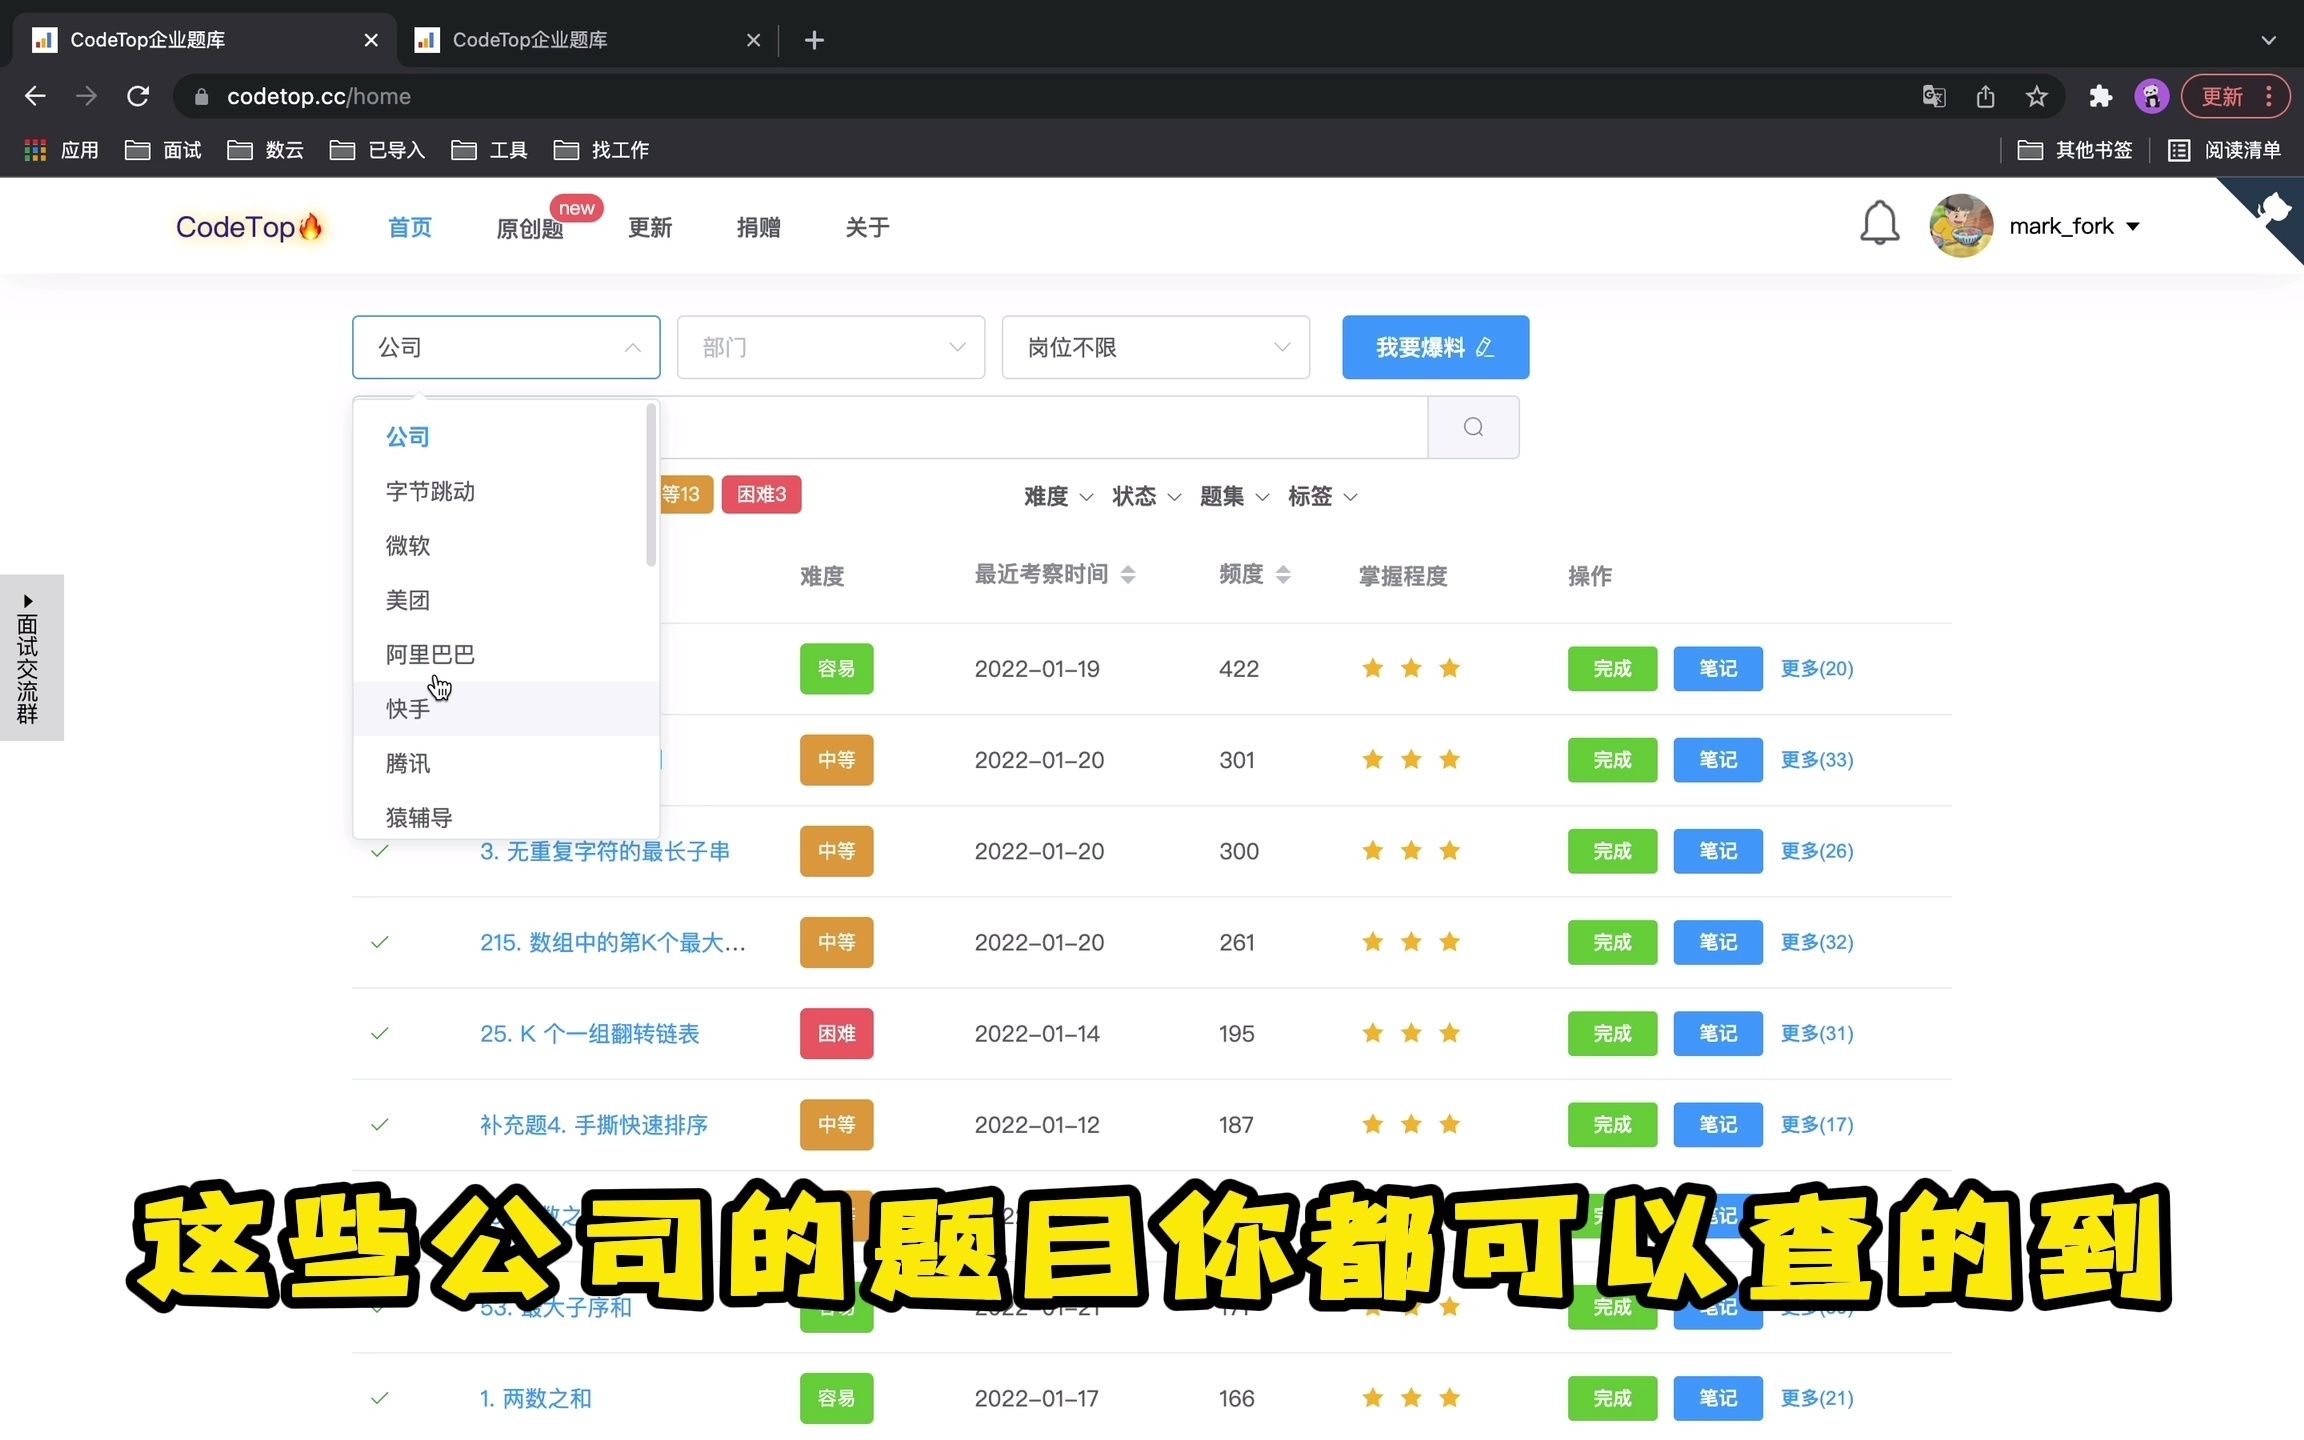Open Chrome profile avatar

tap(2151, 96)
